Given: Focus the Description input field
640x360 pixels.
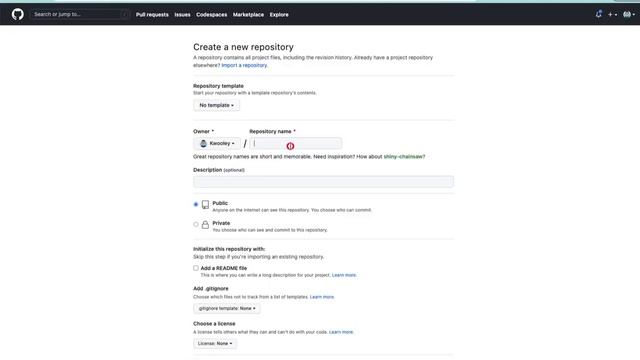Looking at the screenshot, I should (x=323, y=182).
